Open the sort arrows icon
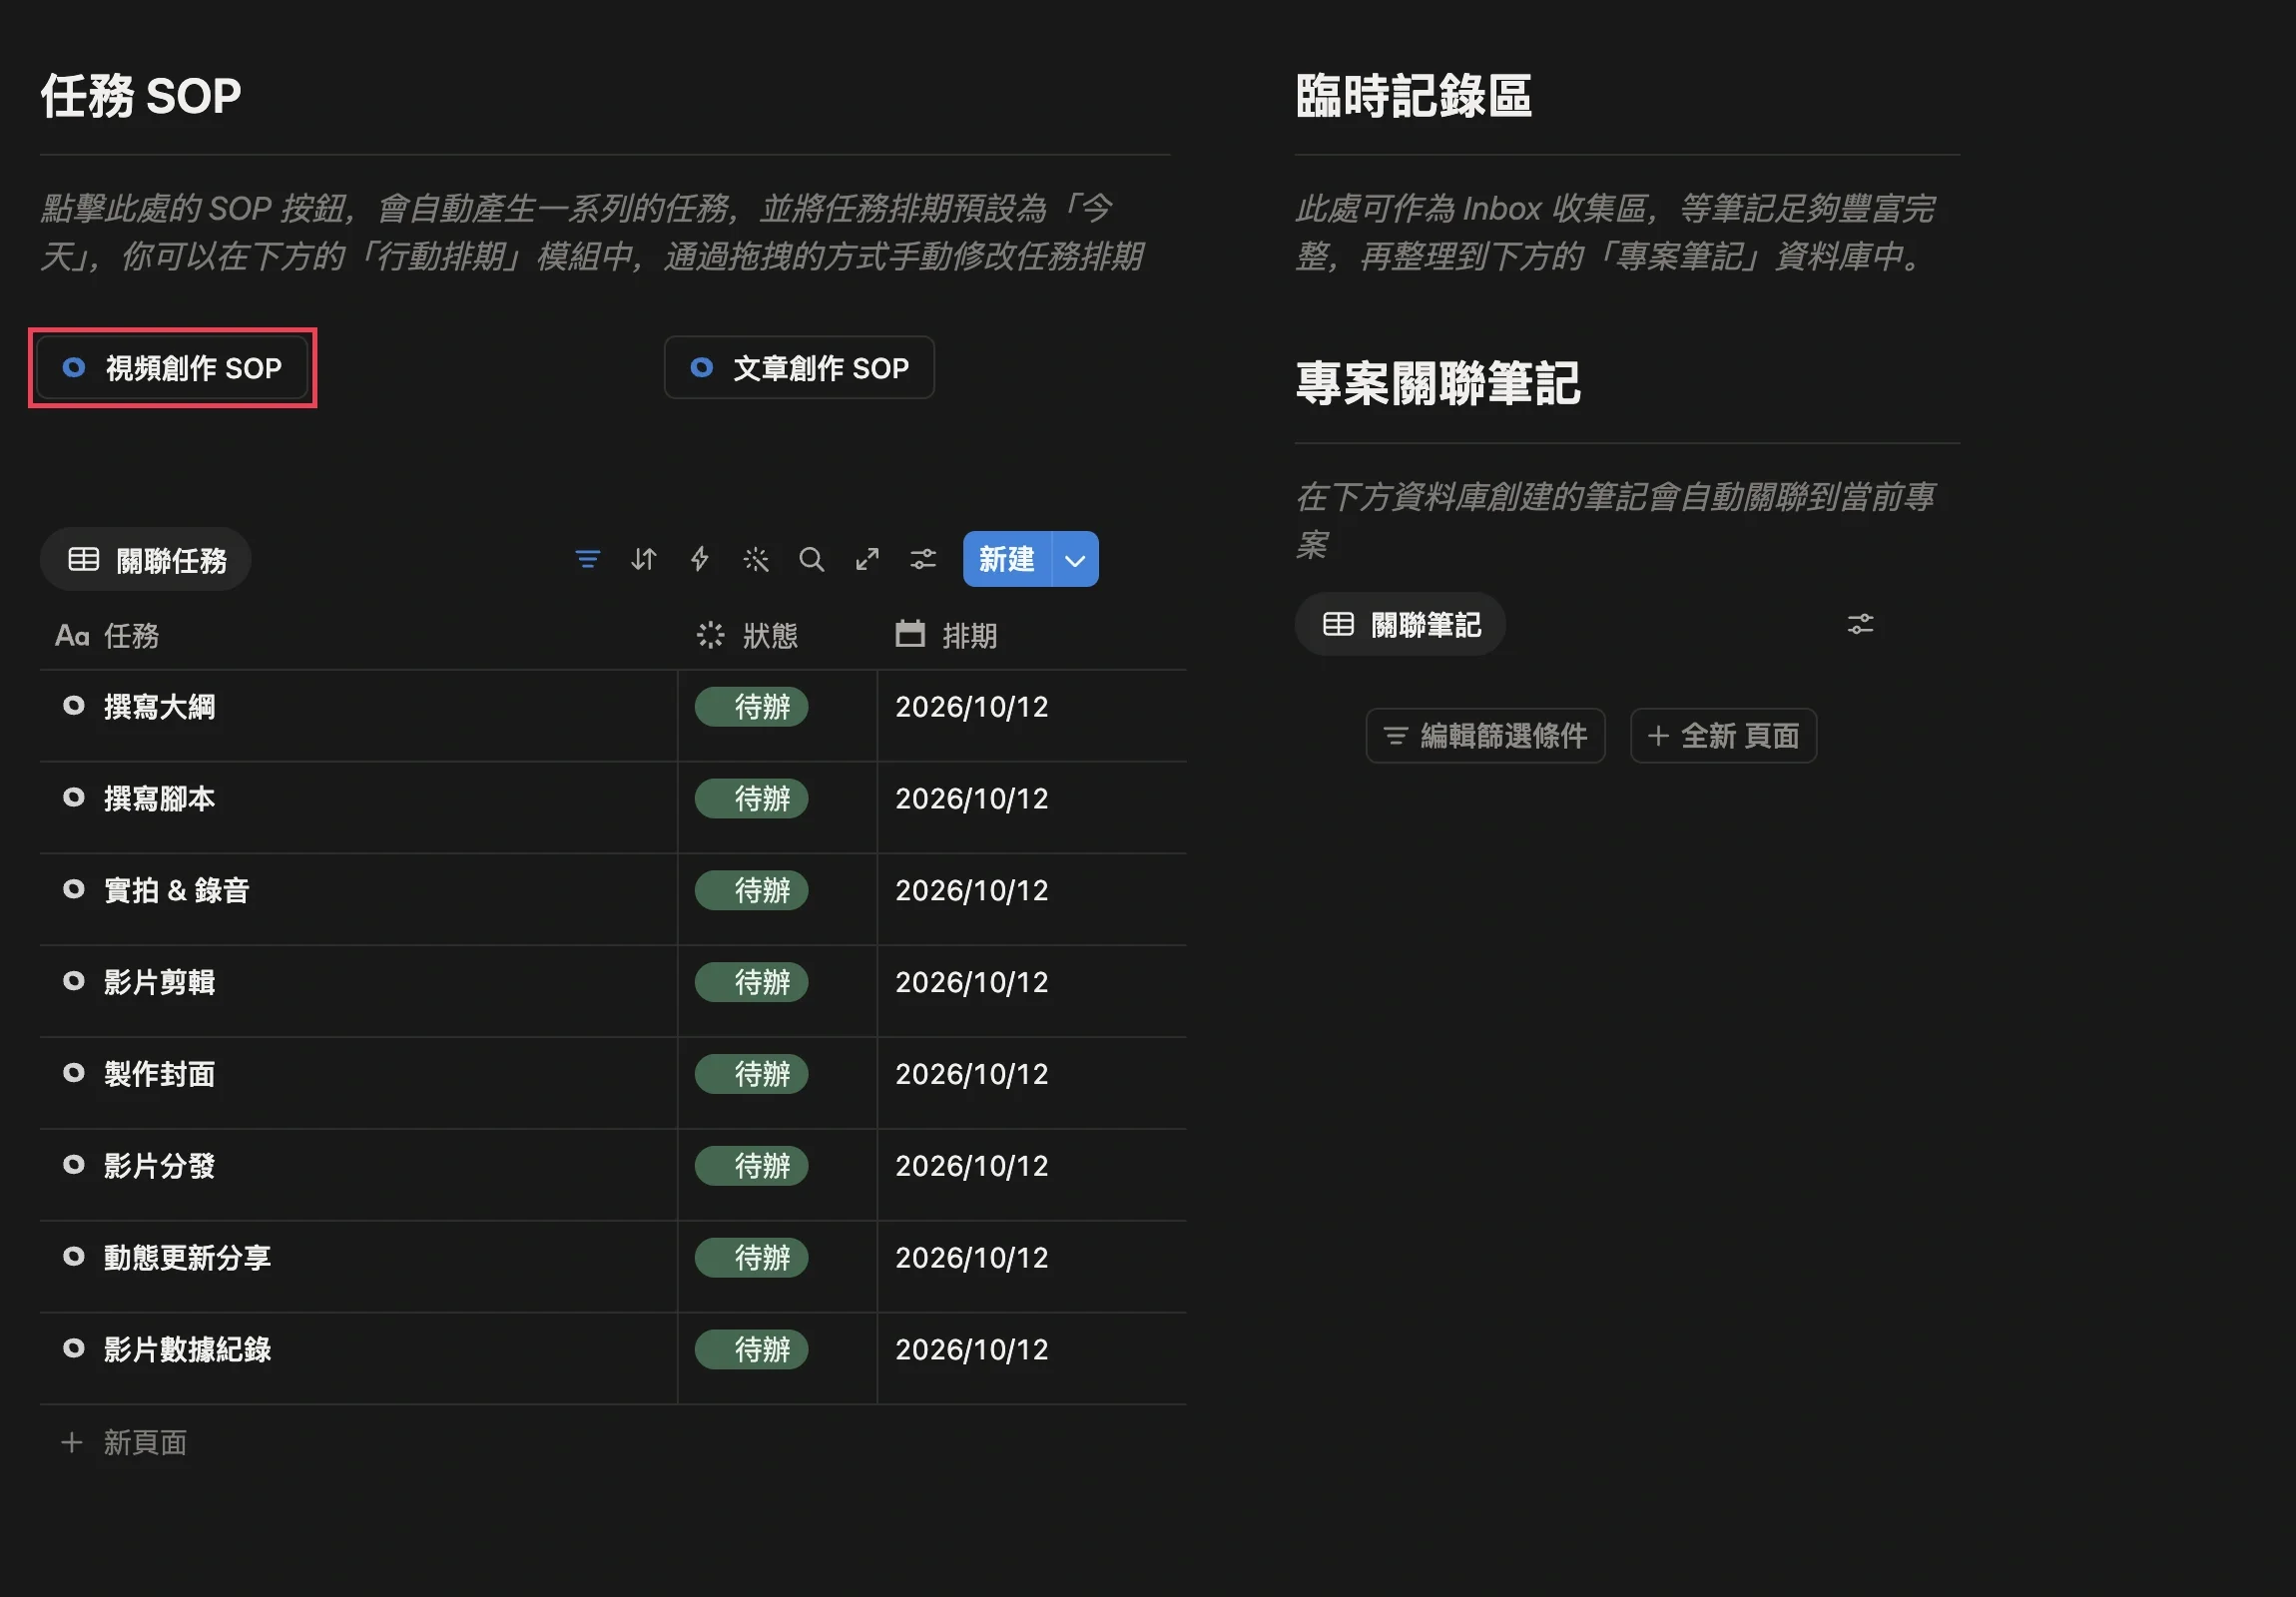Screen dimensions: 2296x1597 (644, 559)
